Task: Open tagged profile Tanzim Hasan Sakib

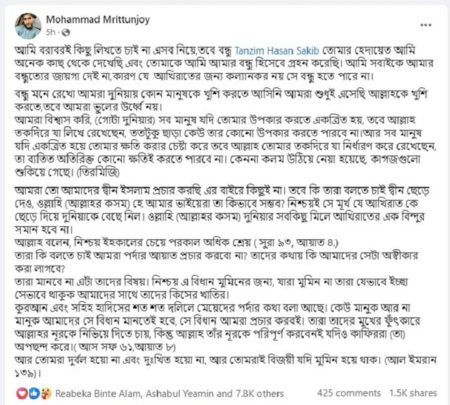Action: pos(277,51)
